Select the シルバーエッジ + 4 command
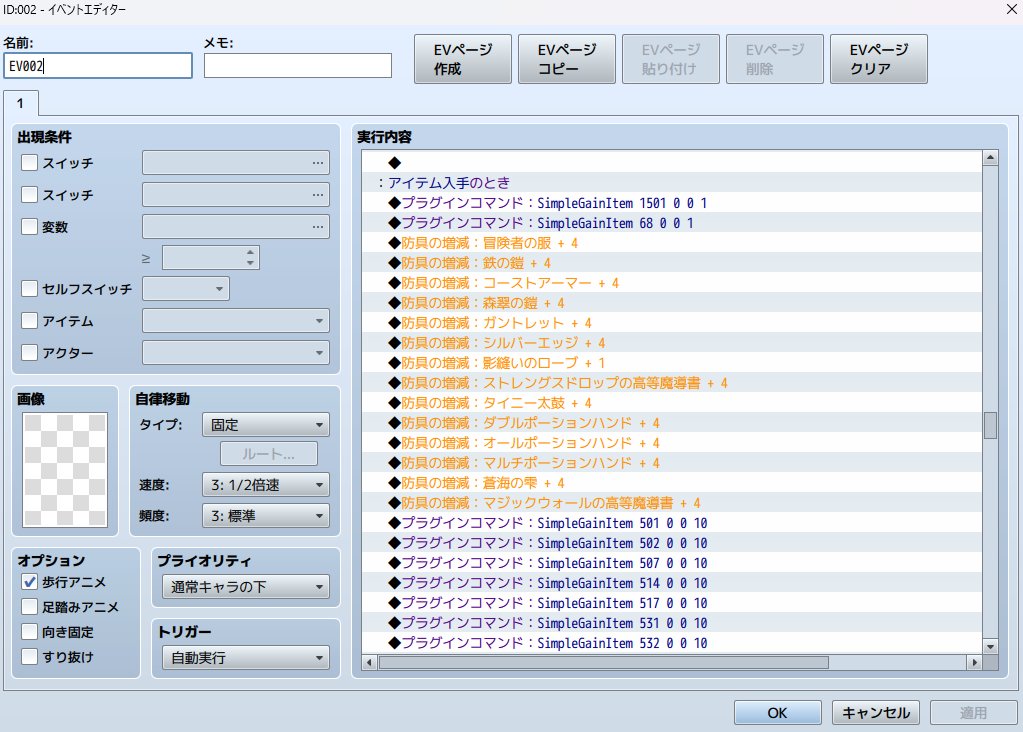The height and width of the screenshot is (732, 1023). click(x=671, y=343)
